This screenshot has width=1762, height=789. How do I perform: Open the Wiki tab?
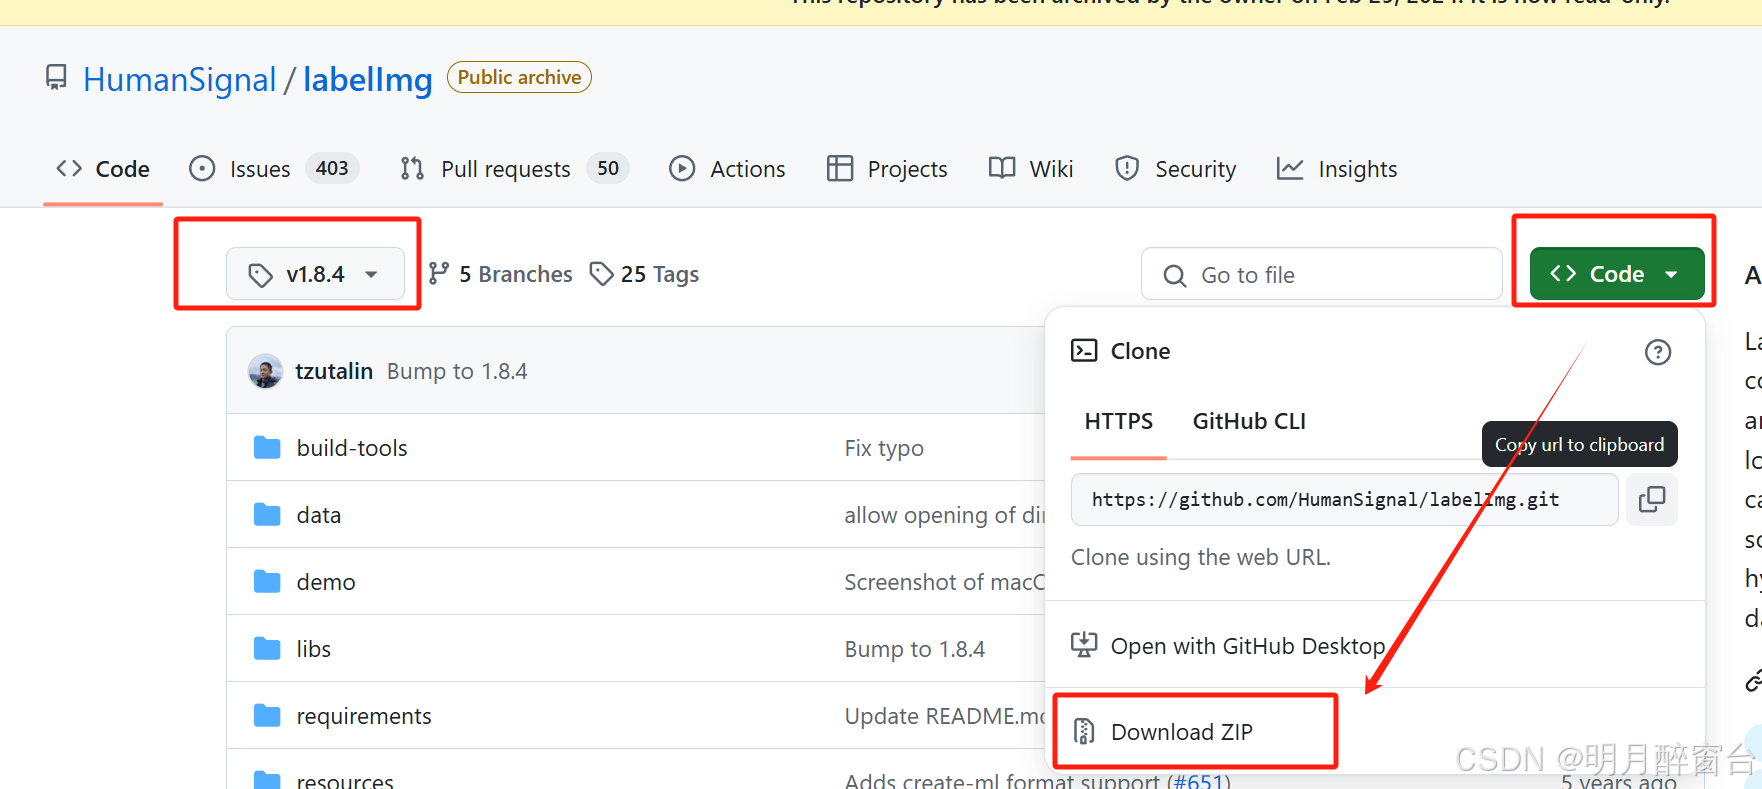click(1031, 169)
